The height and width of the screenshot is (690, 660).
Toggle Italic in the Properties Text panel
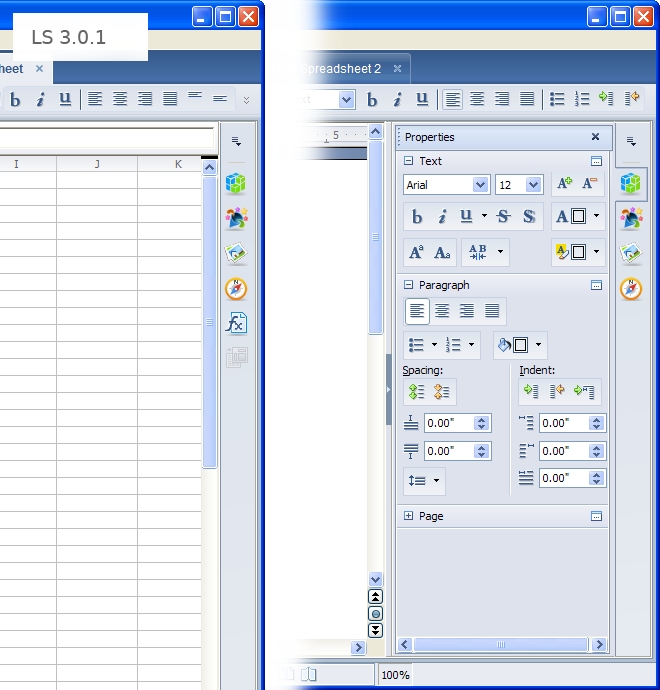coord(442,217)
